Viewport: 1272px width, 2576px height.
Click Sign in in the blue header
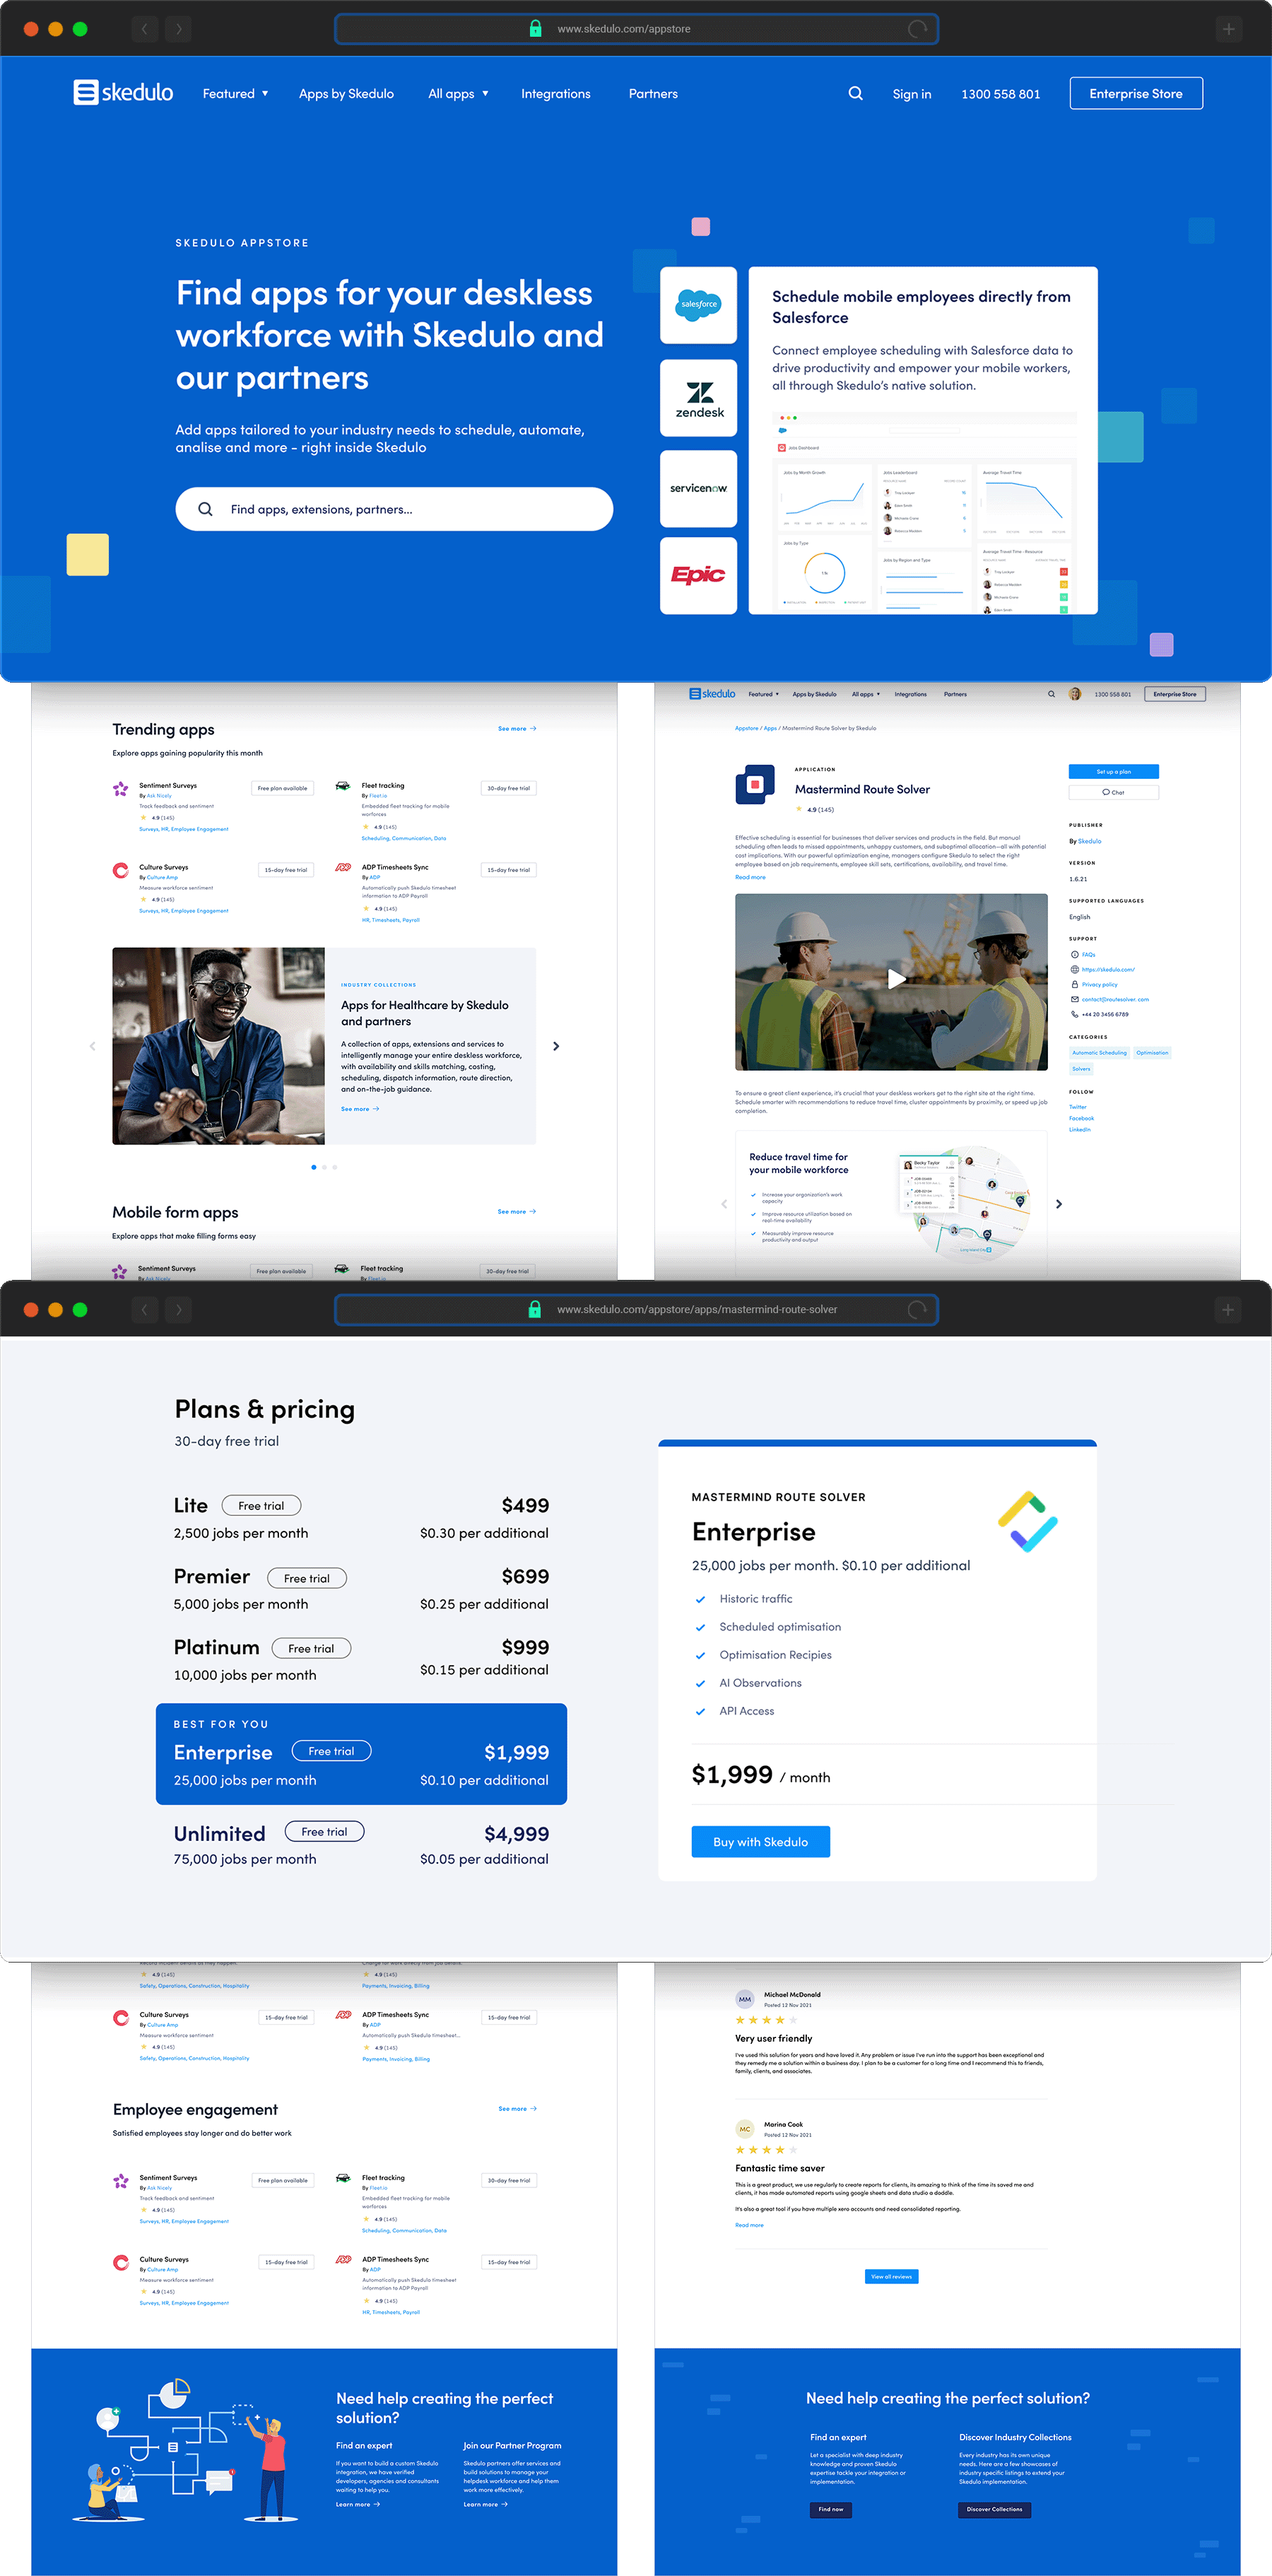coord(911,93)
